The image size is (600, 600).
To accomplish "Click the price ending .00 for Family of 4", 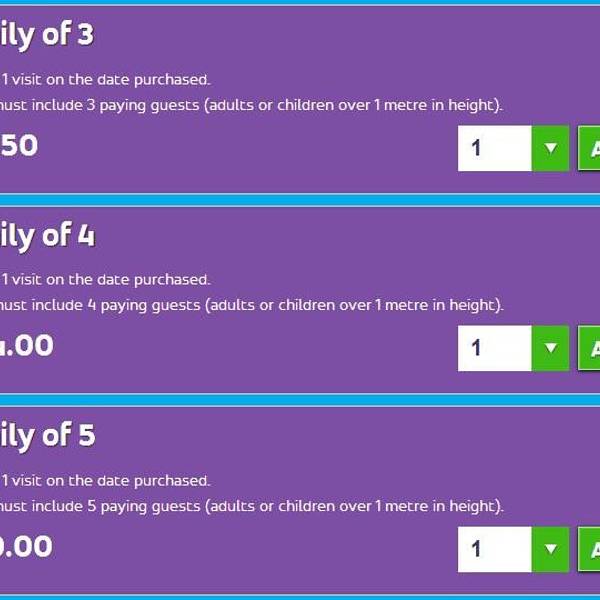I will (x=27, y=346).
